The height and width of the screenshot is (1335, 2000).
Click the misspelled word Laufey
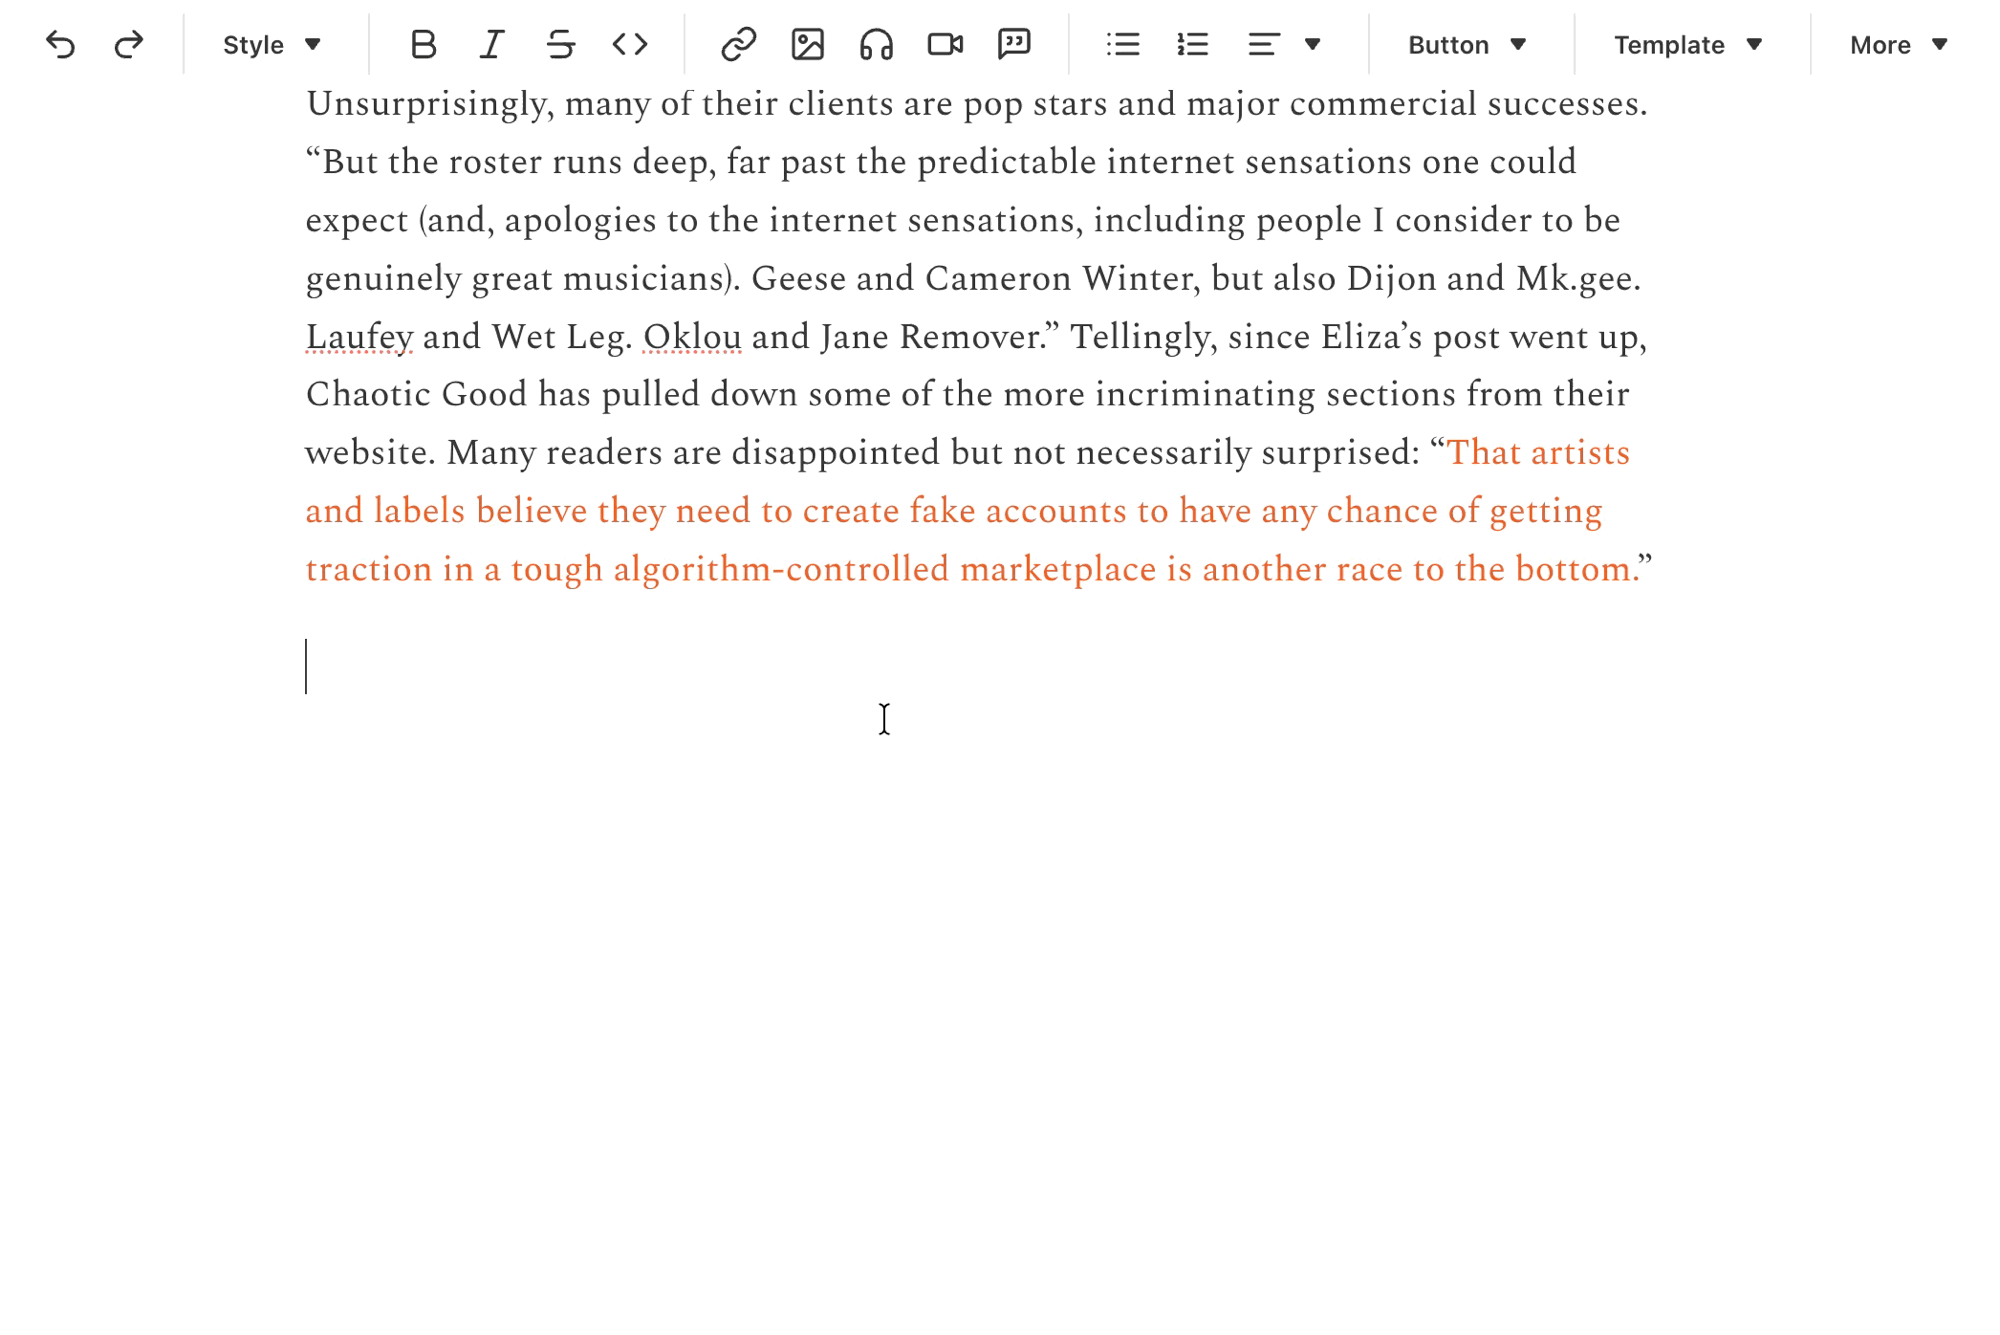[x=359, y=337]
